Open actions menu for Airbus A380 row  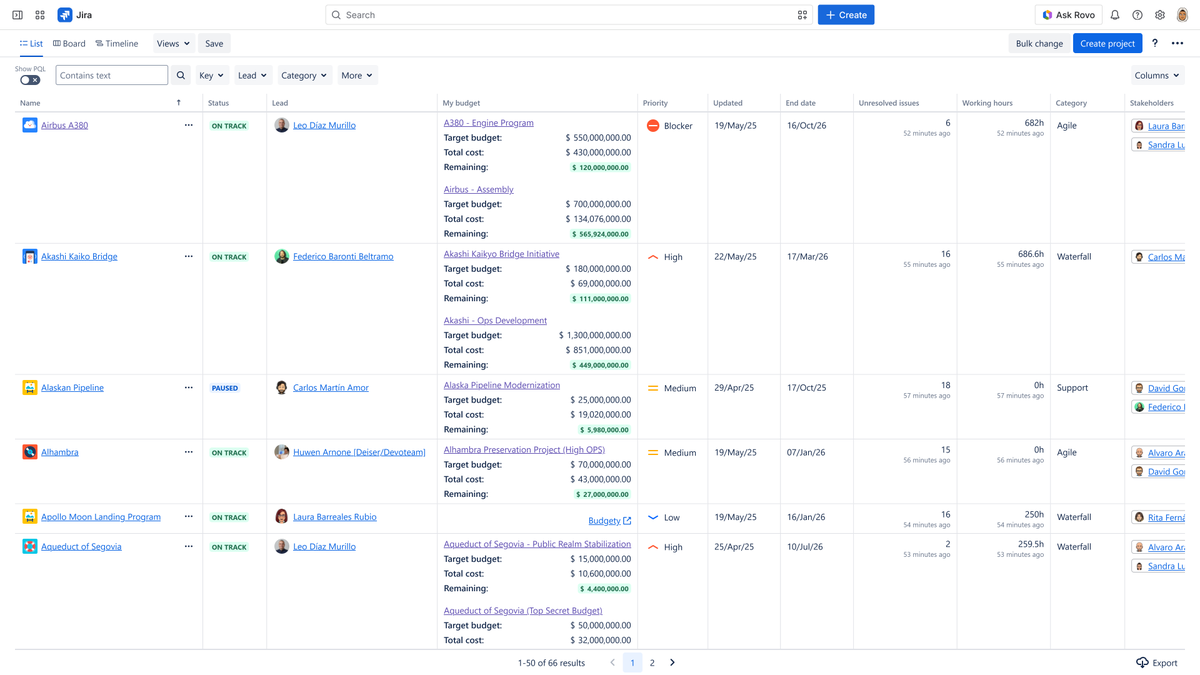188,125
